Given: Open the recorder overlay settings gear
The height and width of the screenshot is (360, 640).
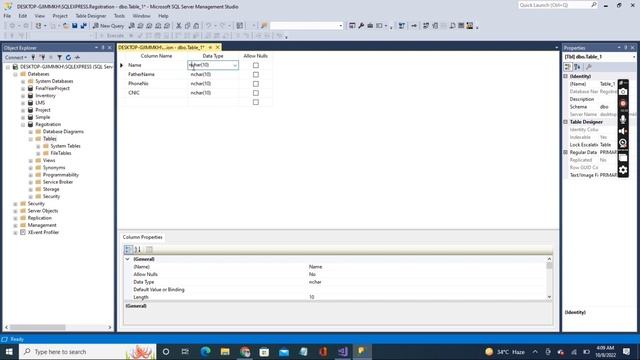Looking at the screenshot, I should (x=623, y=170).
